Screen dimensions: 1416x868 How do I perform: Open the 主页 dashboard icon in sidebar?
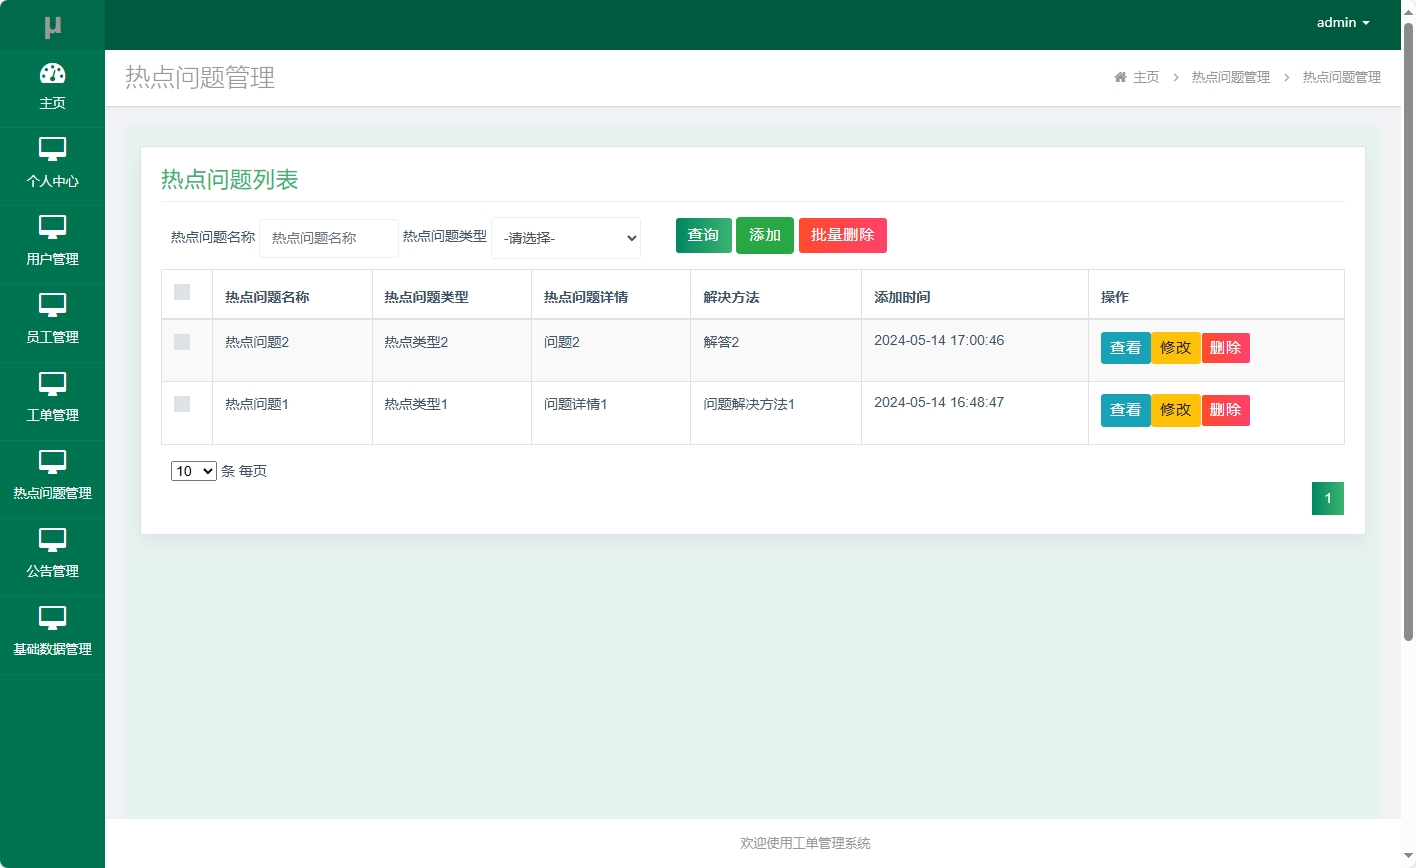52,74
